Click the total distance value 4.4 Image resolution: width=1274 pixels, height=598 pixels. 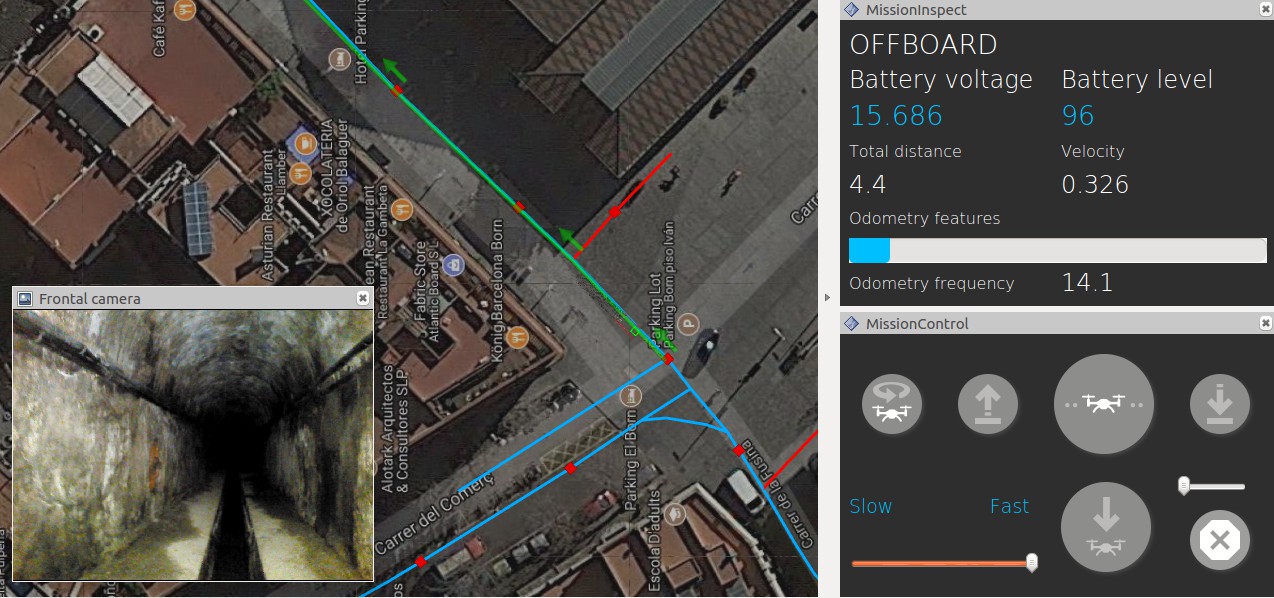867,184
